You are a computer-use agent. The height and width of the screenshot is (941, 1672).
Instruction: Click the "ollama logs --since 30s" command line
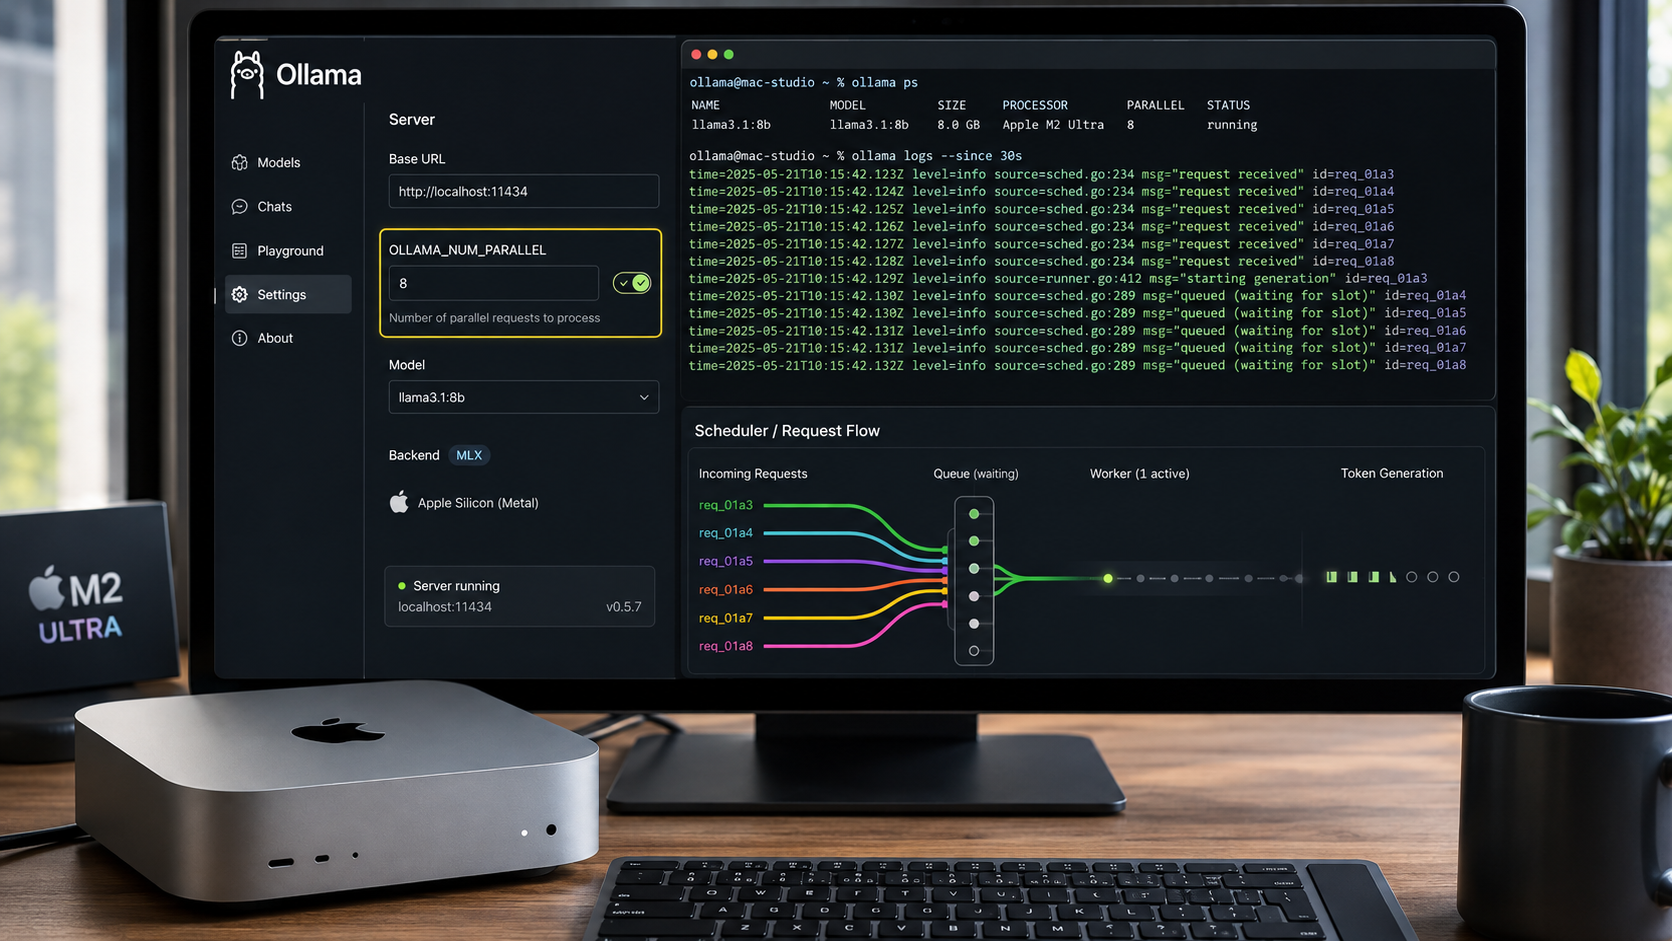[856, 156]
